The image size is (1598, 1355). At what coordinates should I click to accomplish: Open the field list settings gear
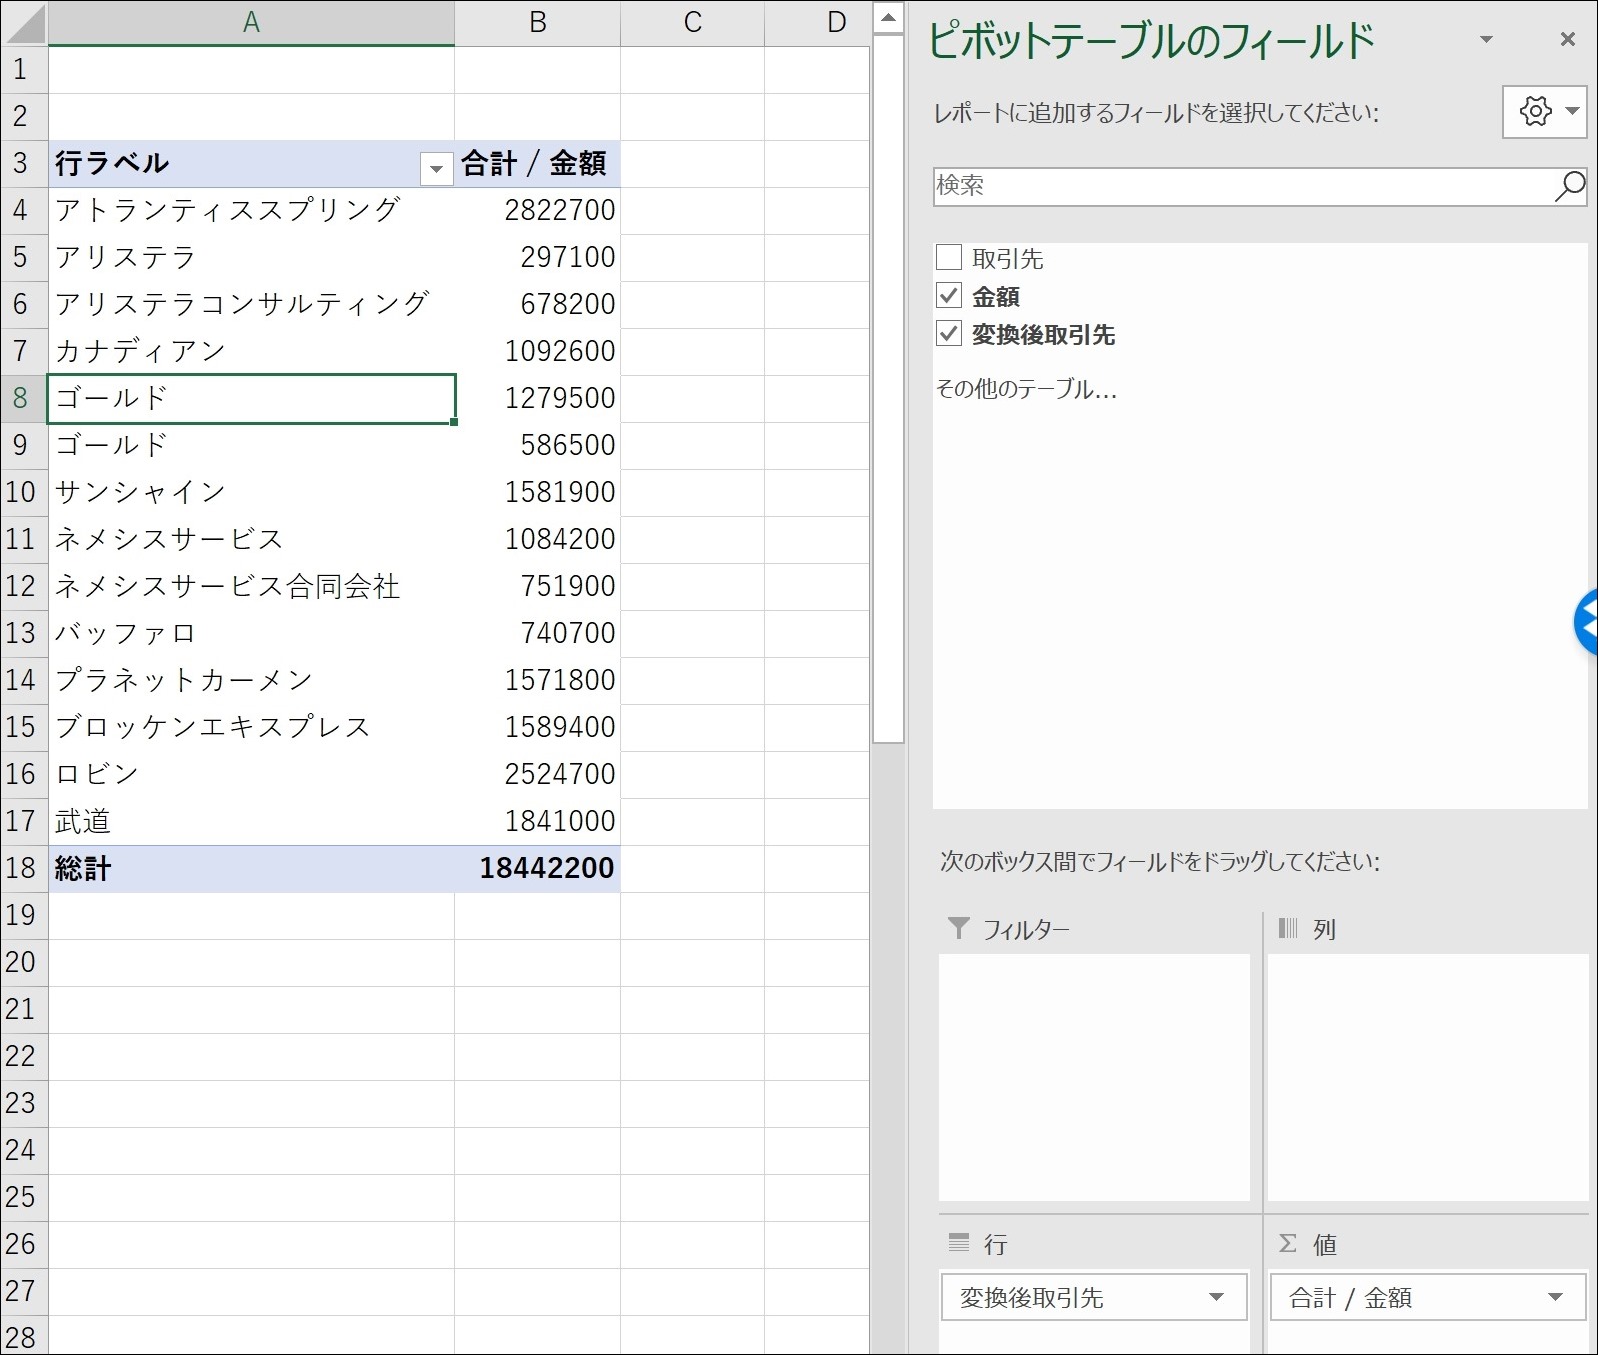(1544, 111)
